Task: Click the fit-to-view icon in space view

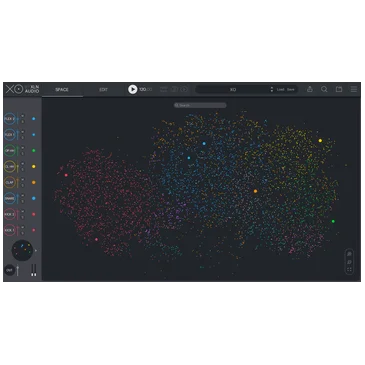Action: pyautogui.click(x=349, y=270)
